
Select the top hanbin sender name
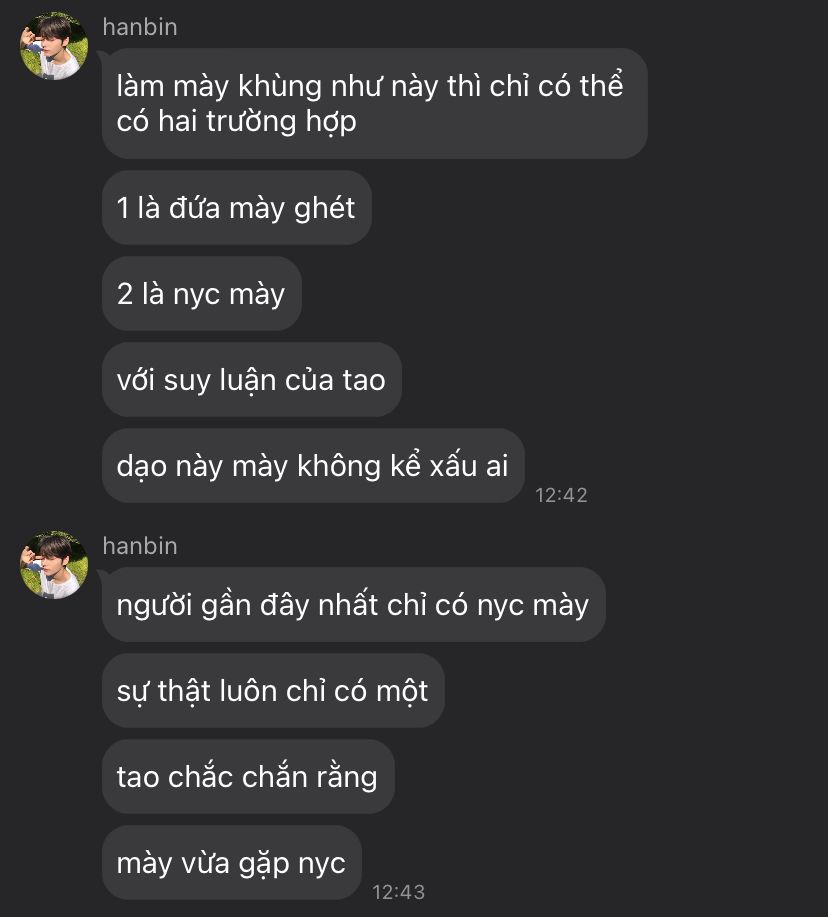140,27
